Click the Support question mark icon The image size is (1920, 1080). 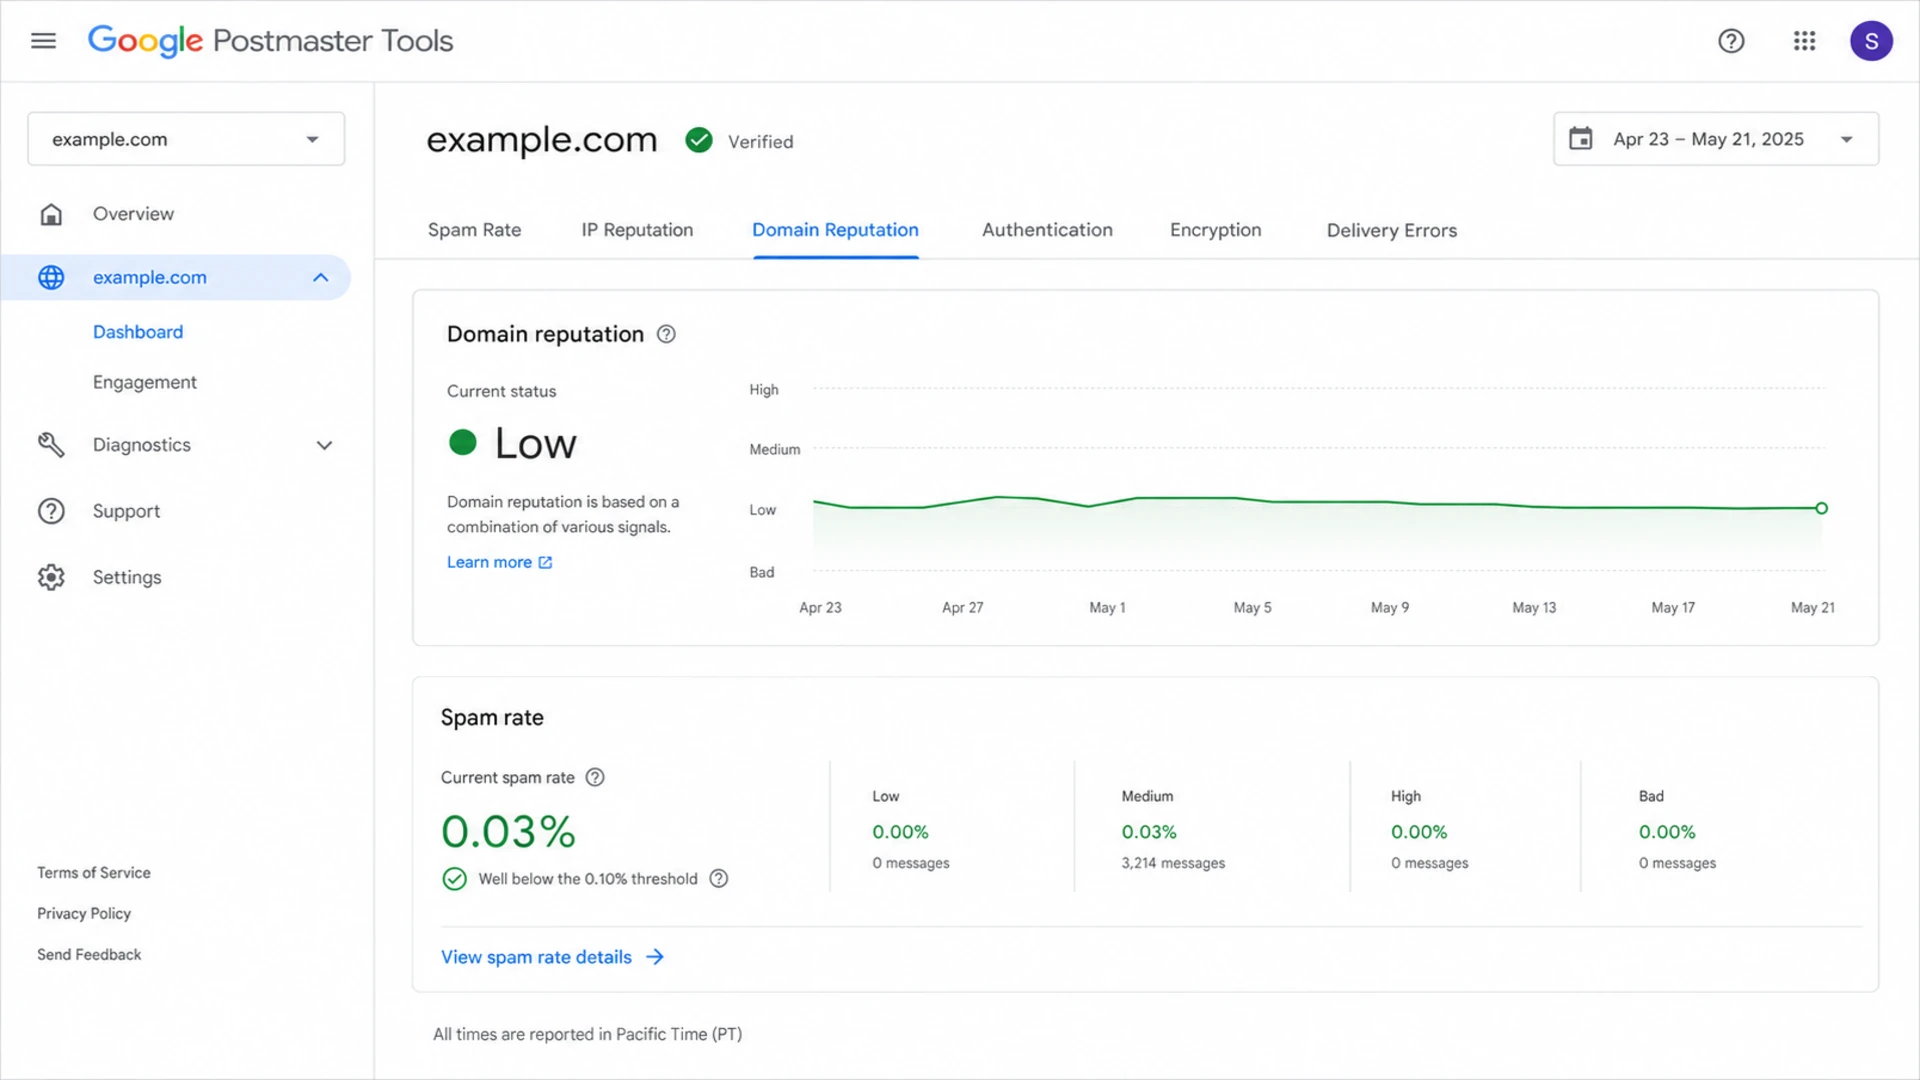click(x=51, y=511)
